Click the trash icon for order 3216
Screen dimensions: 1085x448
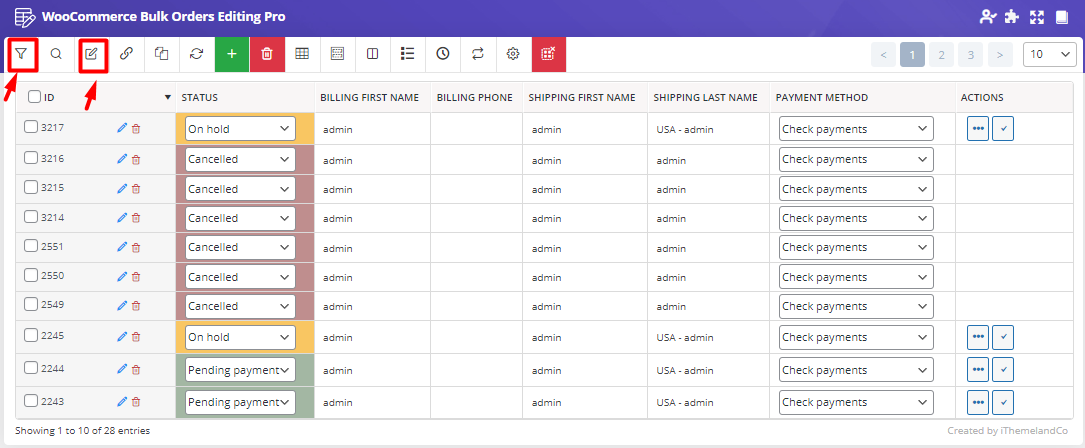pyautogui.click(x=136, y=160)
